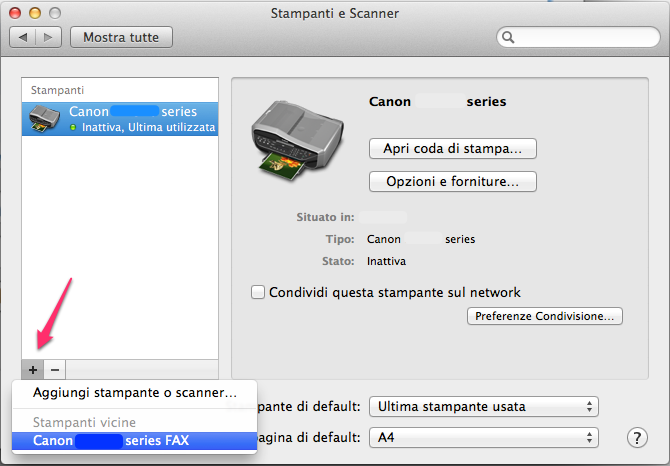Open help with the question mark button
Image resolution: width=670 pixels, height=466 pixels.
tap(637, 437)
